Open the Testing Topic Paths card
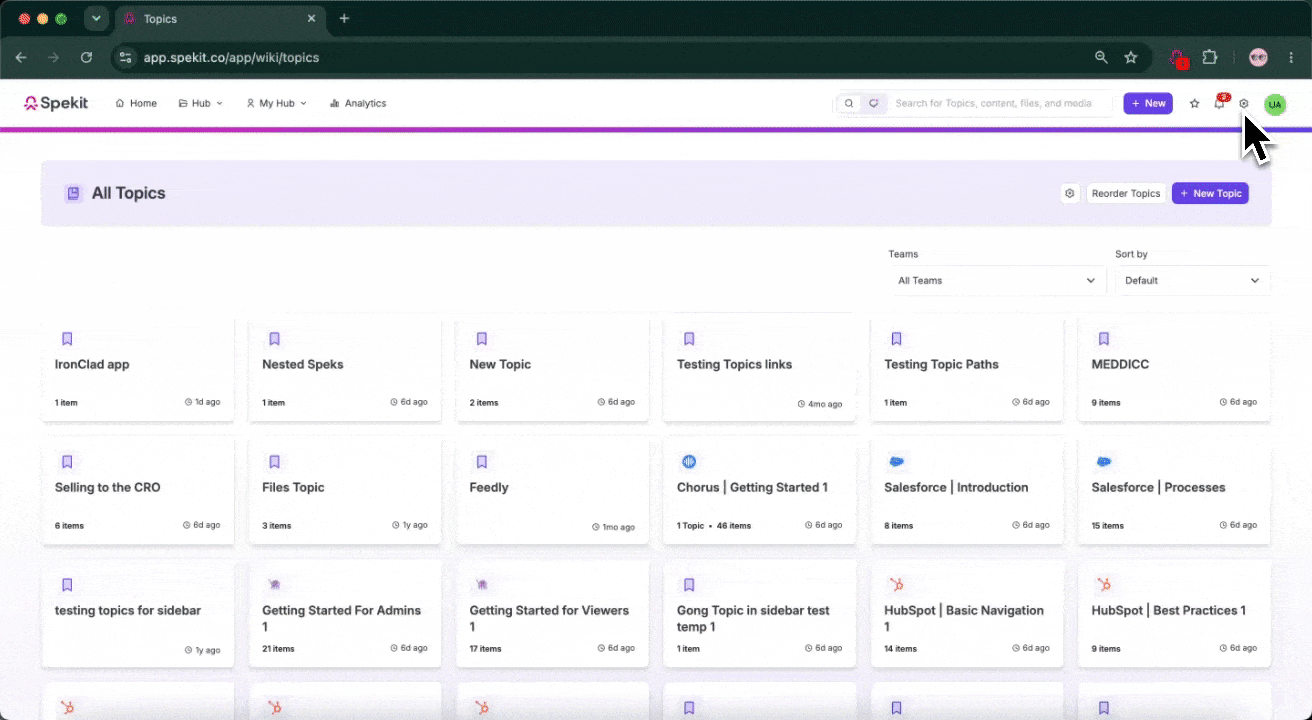The image size is (1312, 720). coord(967,369)
